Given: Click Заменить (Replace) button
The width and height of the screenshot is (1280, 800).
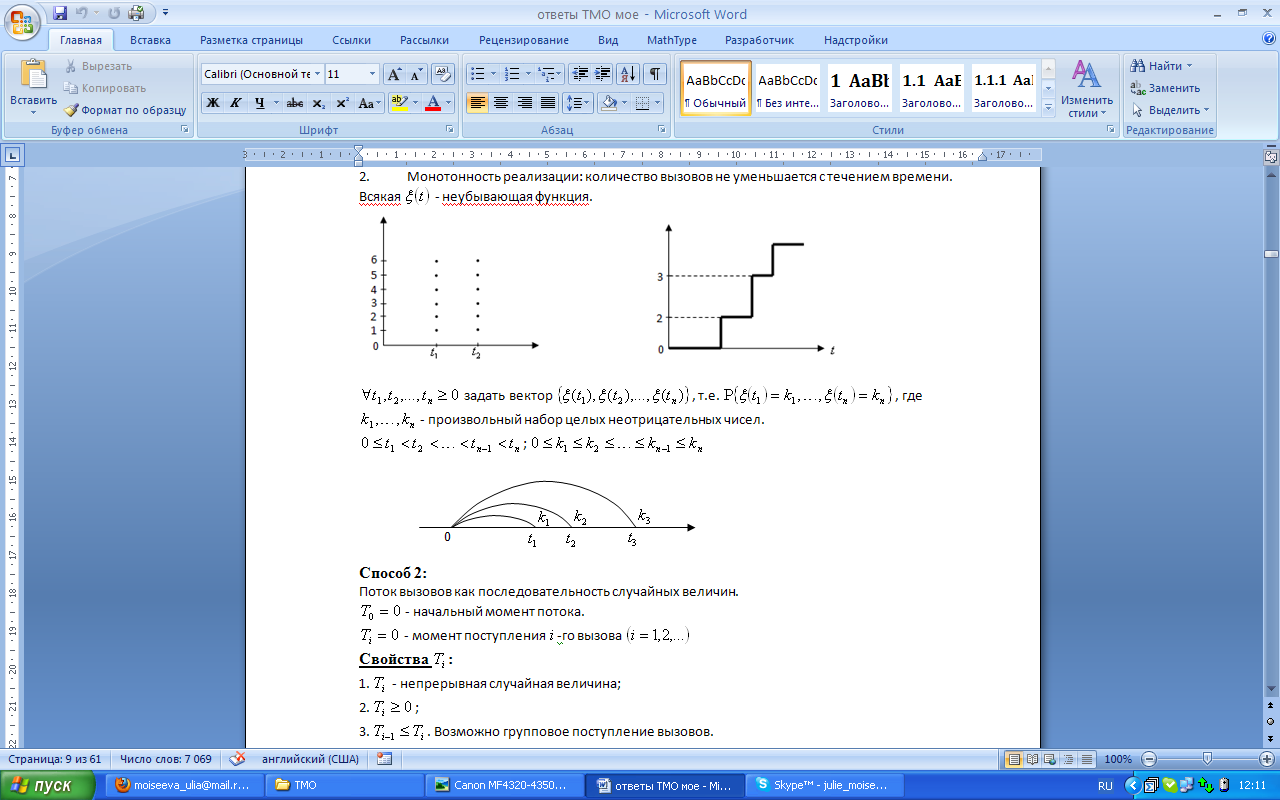Looking at the screenshot, I should pyautogui.click(x=1165, y=88).
